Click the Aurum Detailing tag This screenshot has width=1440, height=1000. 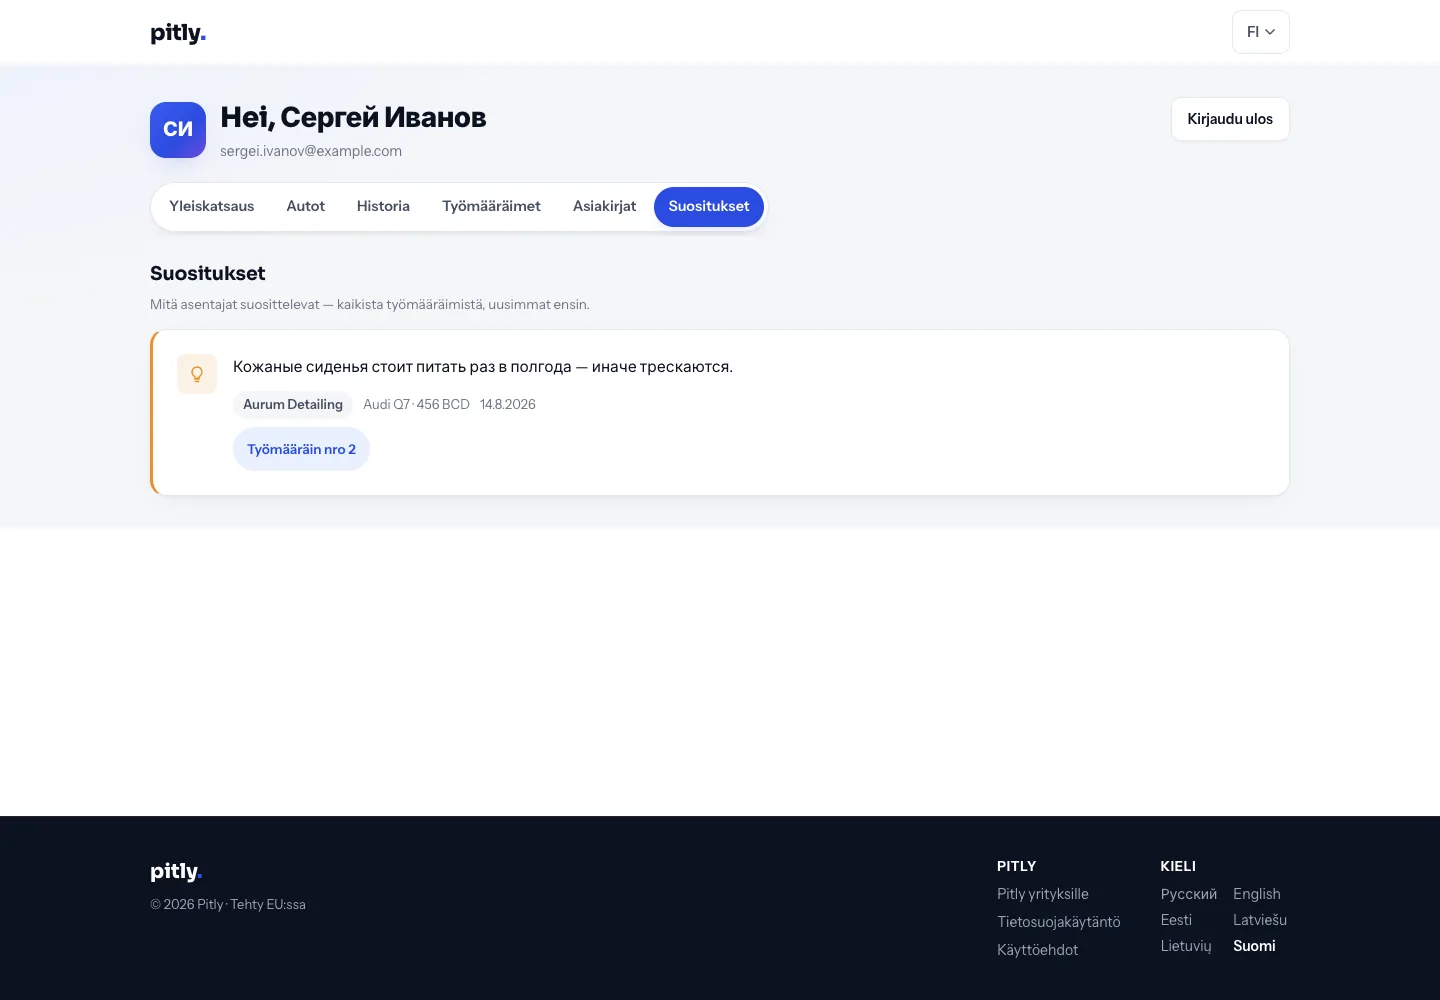tap(293, 404)
